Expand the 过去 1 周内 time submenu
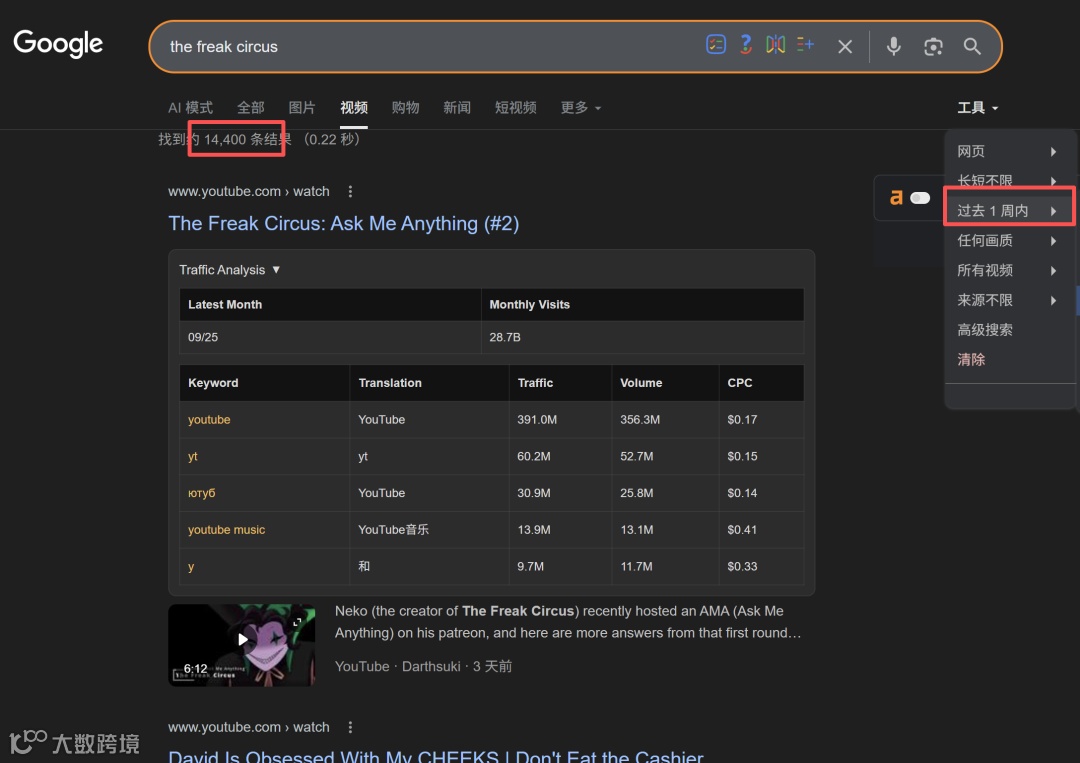This screenshot has width=1080, height=763. click(x=1009, y=211)
